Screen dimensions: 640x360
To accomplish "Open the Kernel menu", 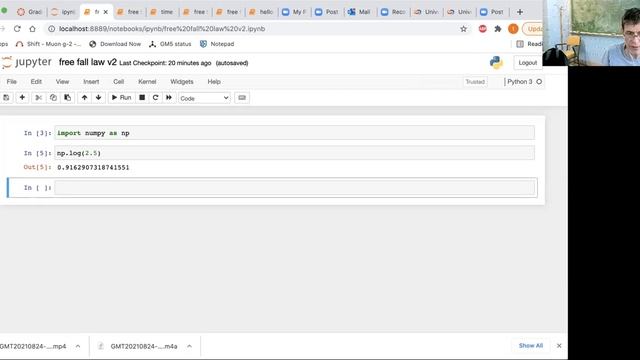I will (147, 82).
